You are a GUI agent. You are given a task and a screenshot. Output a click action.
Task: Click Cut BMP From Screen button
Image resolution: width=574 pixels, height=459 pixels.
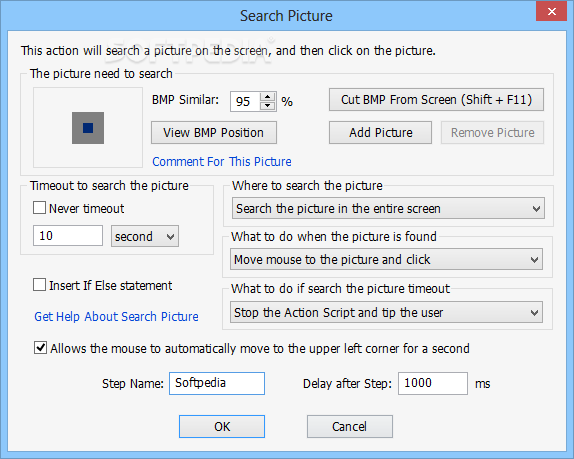(436, 100)
